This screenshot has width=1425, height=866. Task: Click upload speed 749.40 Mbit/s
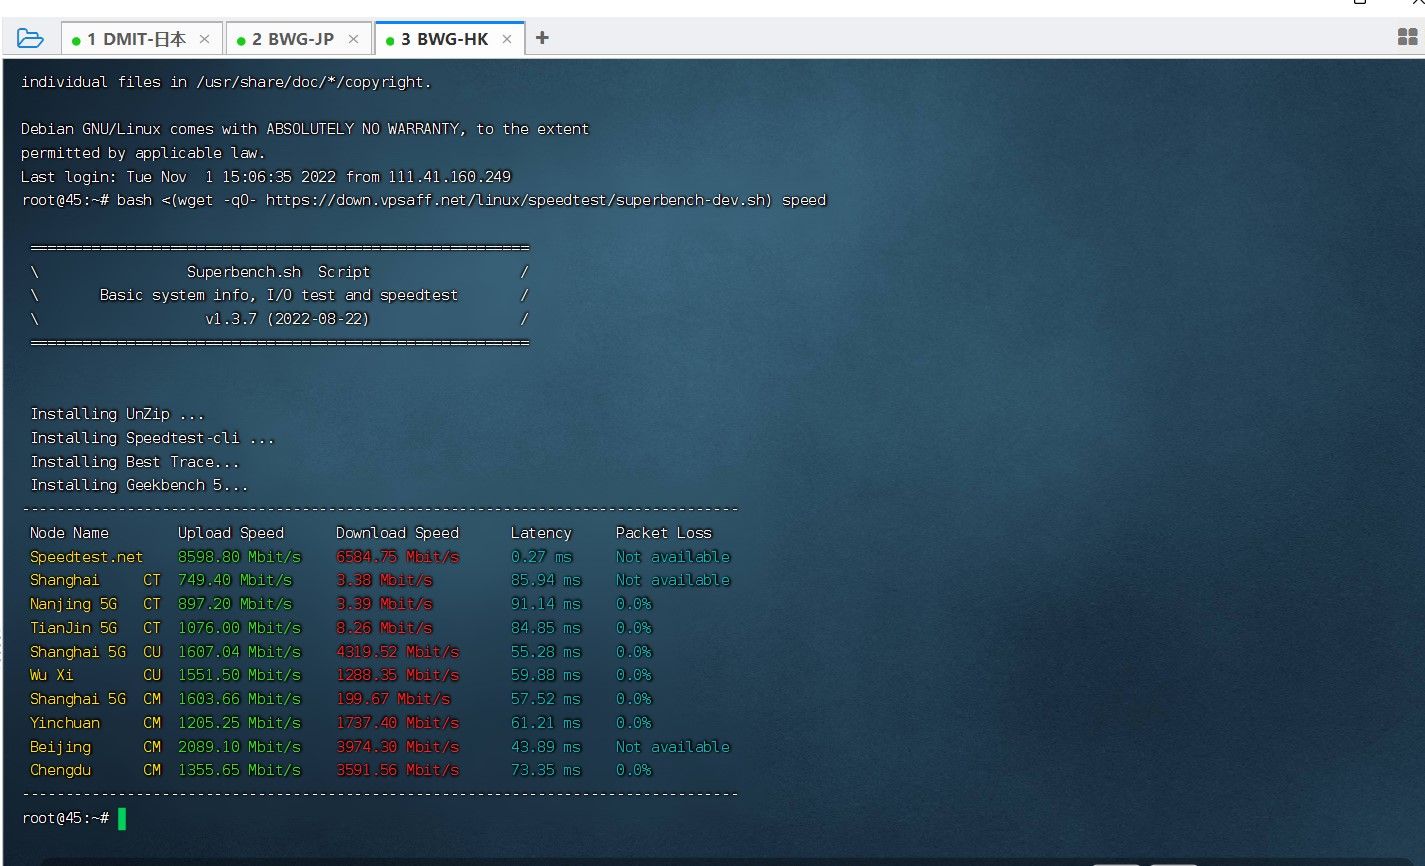pos(235,580)
